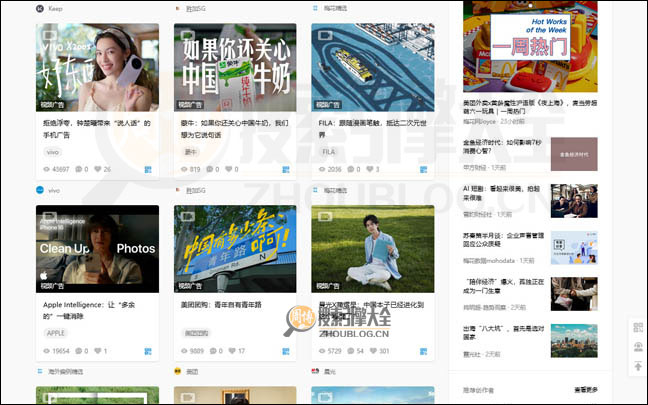Screen dimensions: 648x405
Task: Click the Keep author name
Action: tap(55, 8)
